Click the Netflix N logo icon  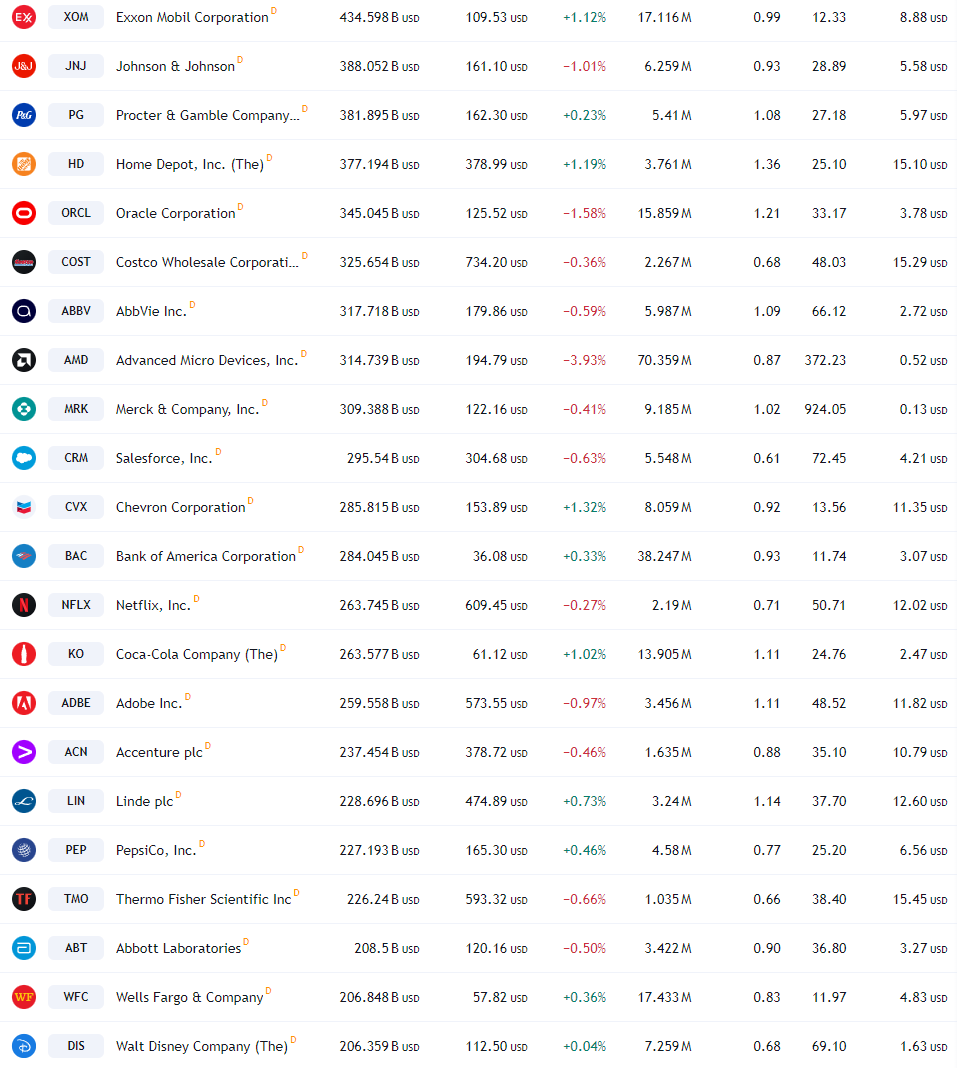24,605
